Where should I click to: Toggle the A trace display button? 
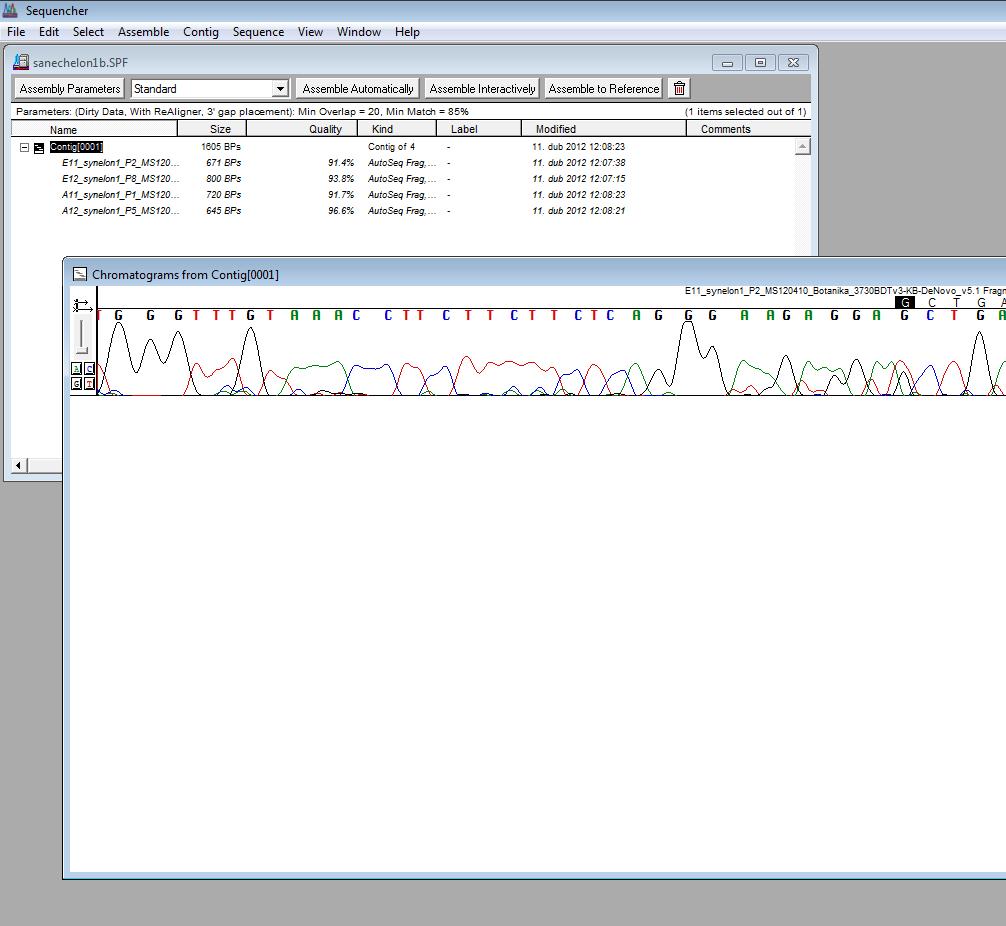(77, 368)
